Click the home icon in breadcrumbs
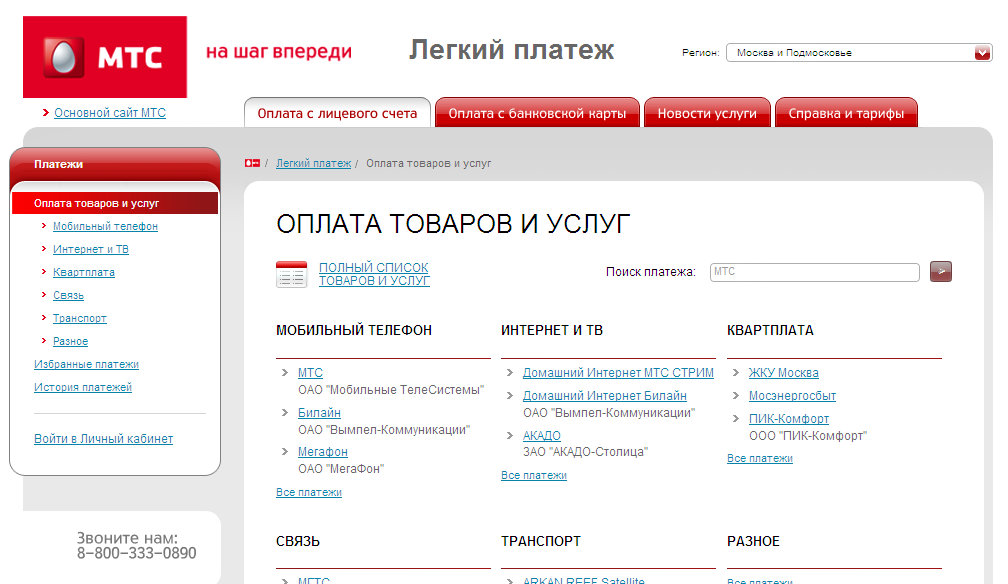The height and width of the screenshot is (584, 1008). click(252, 163)
